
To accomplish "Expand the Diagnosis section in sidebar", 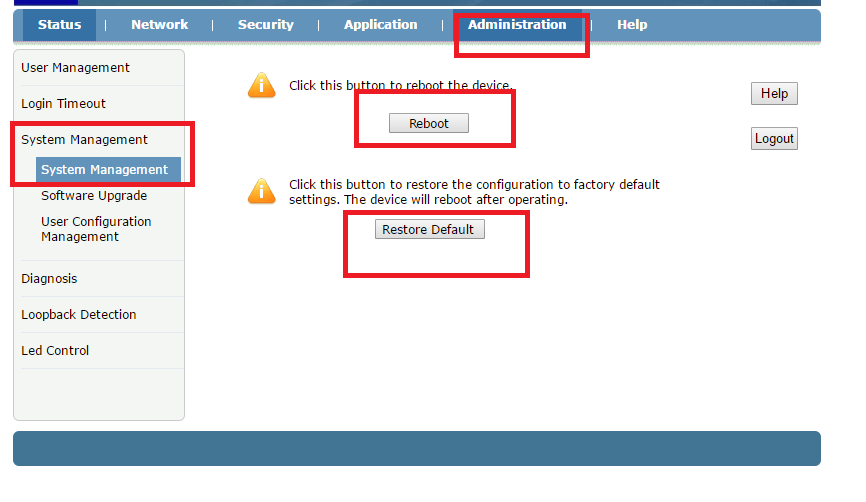I will pyautogui.click(x=49, y=279).
